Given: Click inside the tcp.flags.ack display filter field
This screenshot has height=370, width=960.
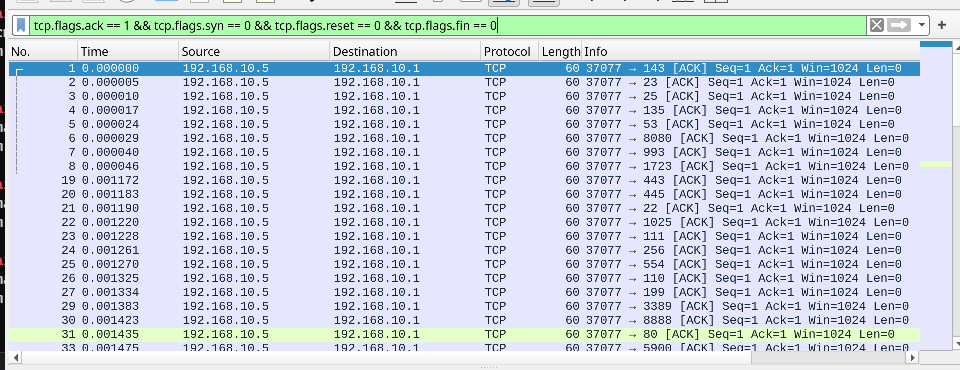Looking at the screenshot, I should pos(447,25).
